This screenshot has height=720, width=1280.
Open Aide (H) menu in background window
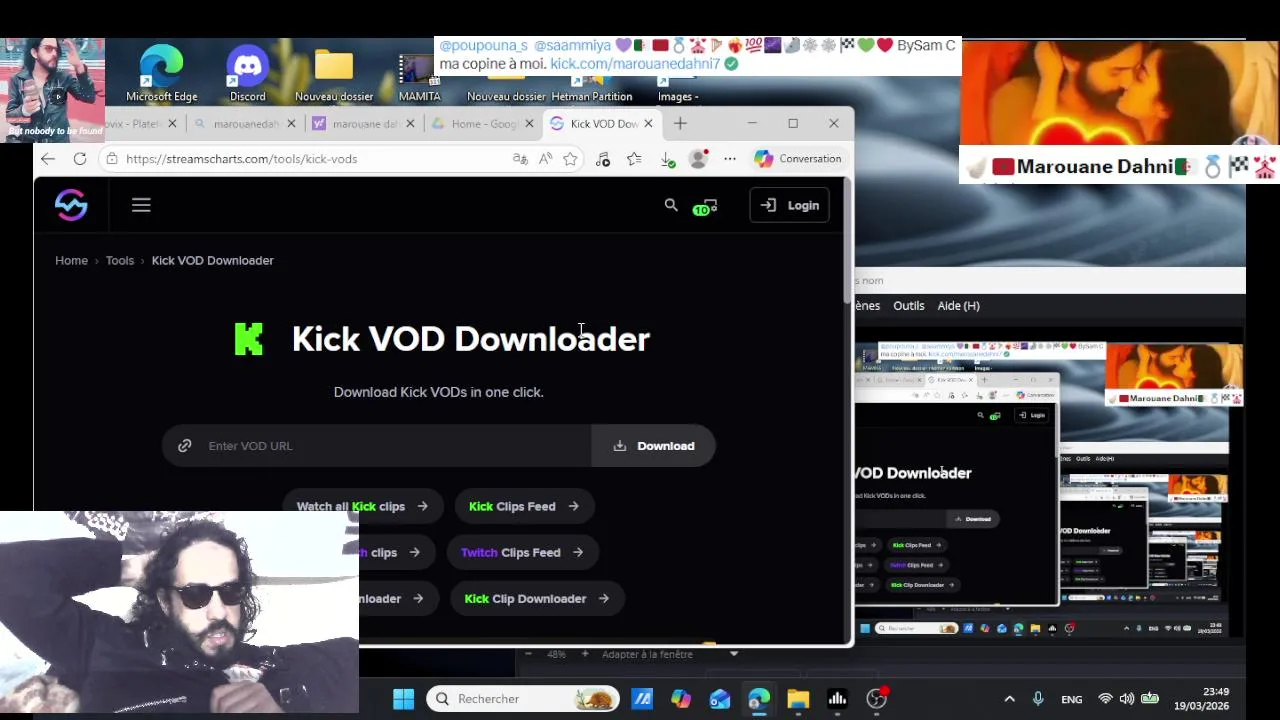tap(958, 306)
